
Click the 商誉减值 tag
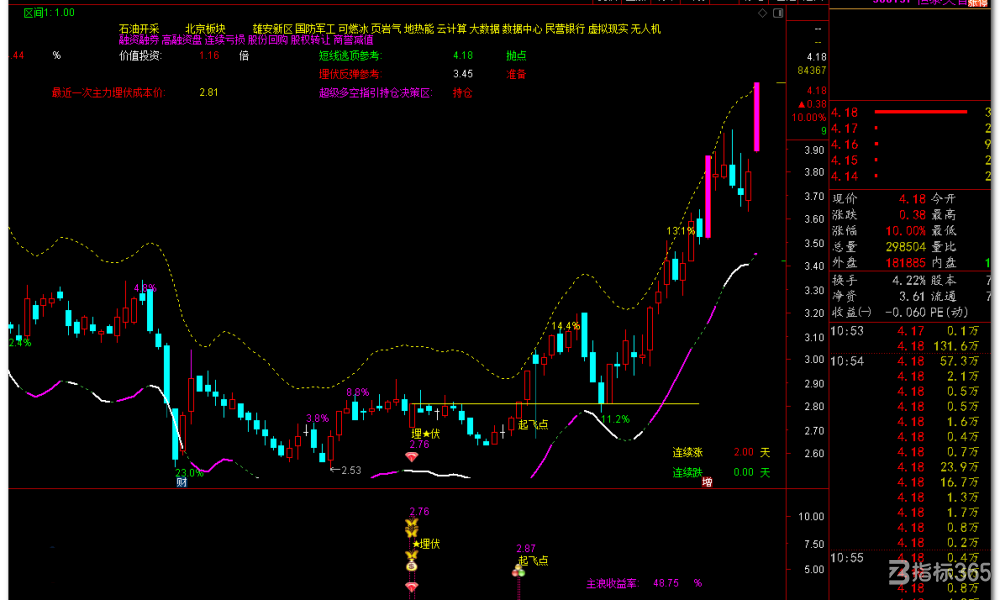pyautogui.click(x=353, y=40)
